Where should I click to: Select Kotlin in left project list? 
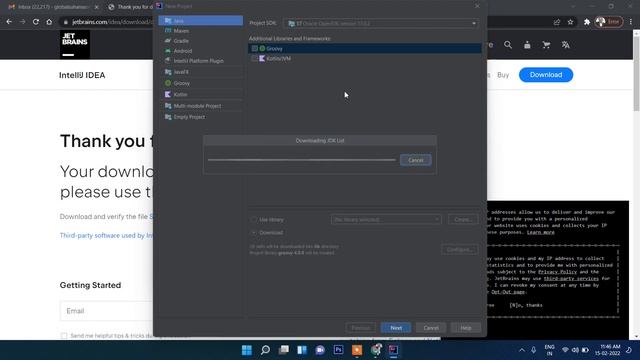pos(200,94)
